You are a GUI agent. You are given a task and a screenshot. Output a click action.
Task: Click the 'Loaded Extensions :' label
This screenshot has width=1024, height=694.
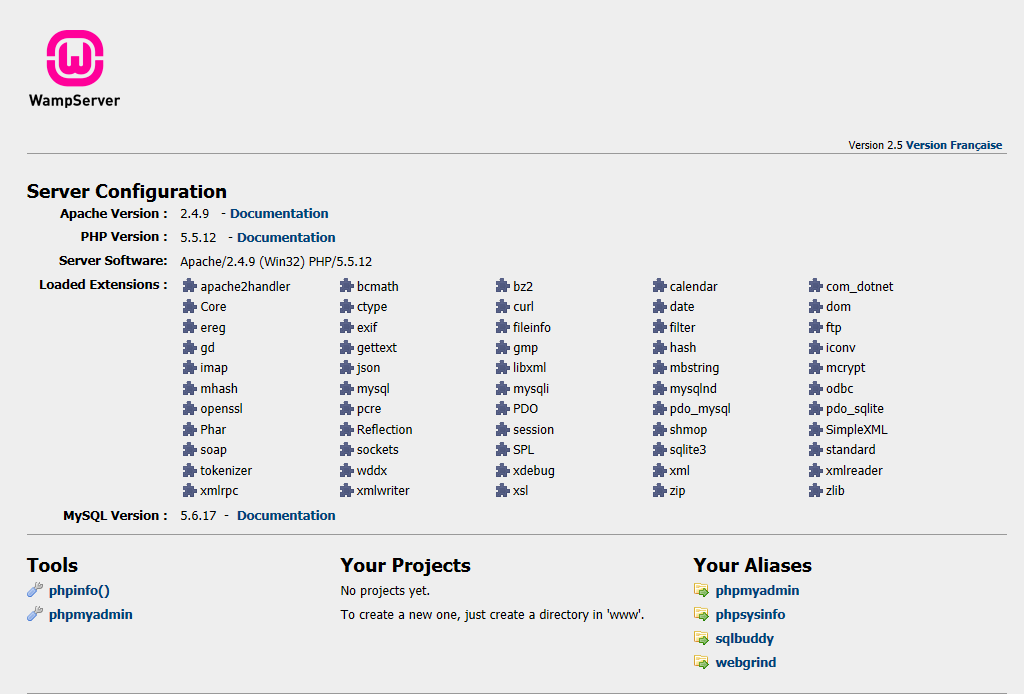103,285
